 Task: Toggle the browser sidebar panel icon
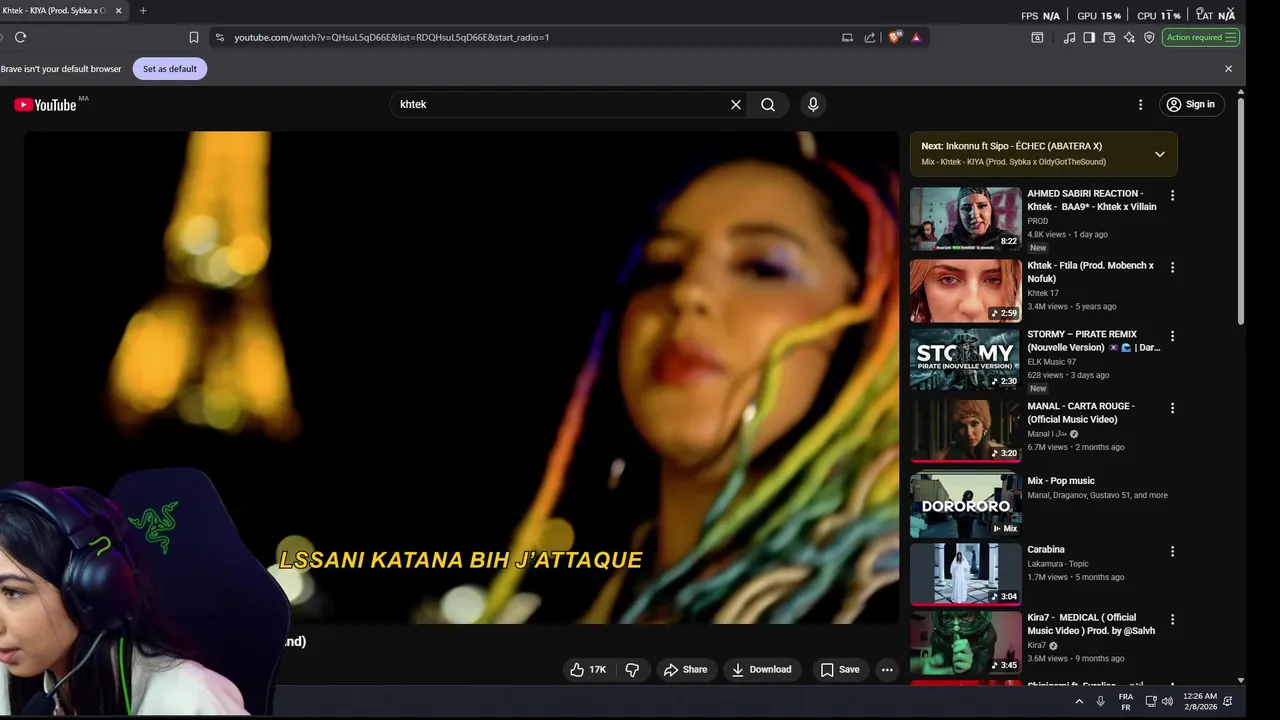1089,37
